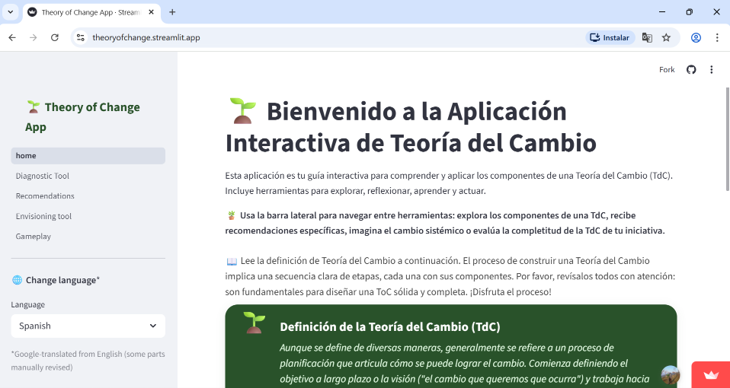This screenshot has width=730, height=388.
Task: Open the Chrome three-dot menu
Action: click(x=717, y=38)
